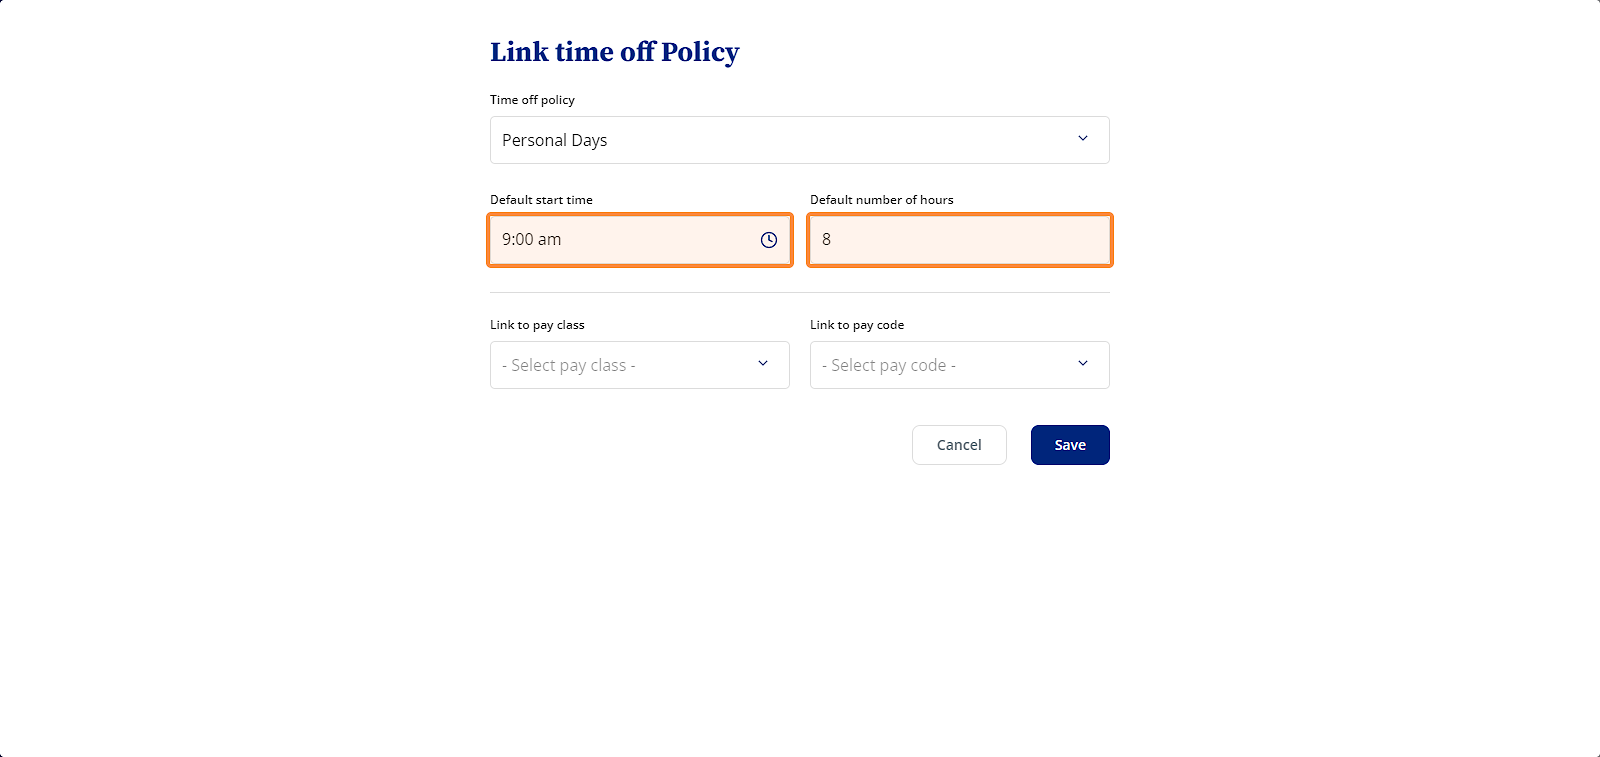Click the pay code dropdown chevron arrow

(x=1083, y=364)
